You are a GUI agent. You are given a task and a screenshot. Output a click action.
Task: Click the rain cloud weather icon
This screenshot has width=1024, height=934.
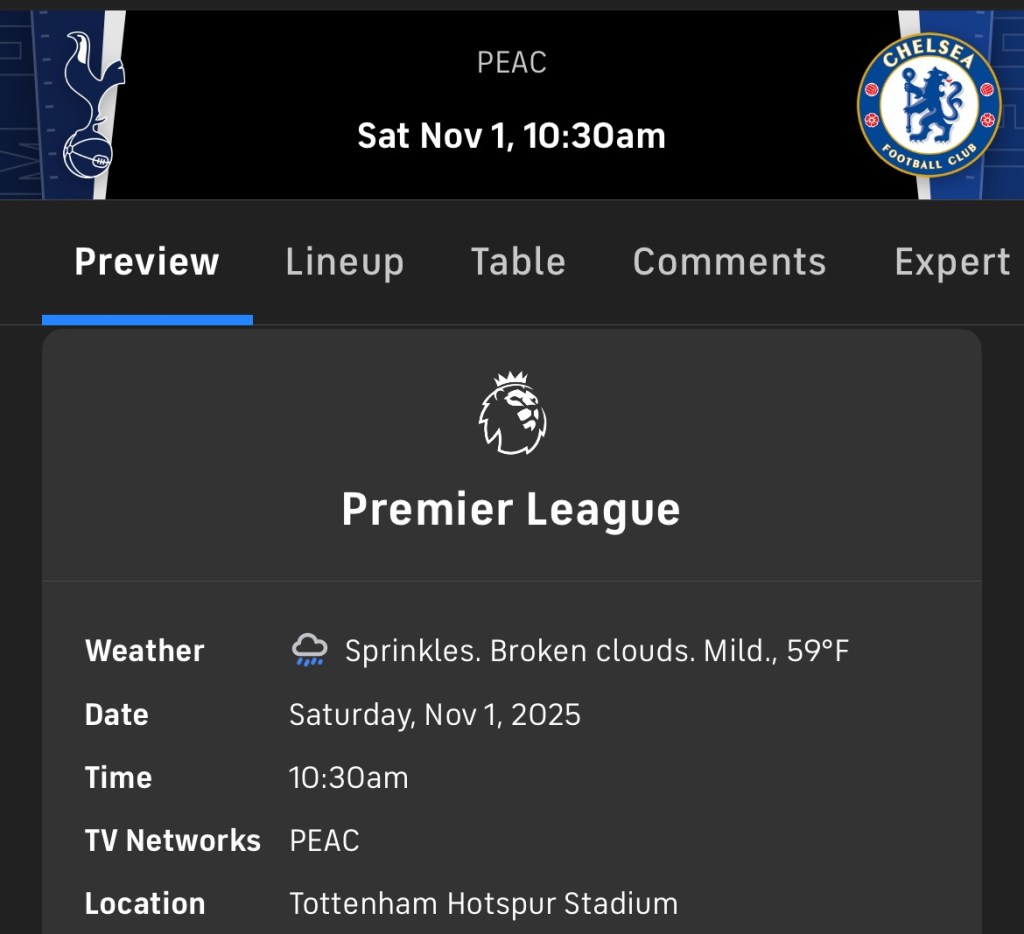pos(309,650)
